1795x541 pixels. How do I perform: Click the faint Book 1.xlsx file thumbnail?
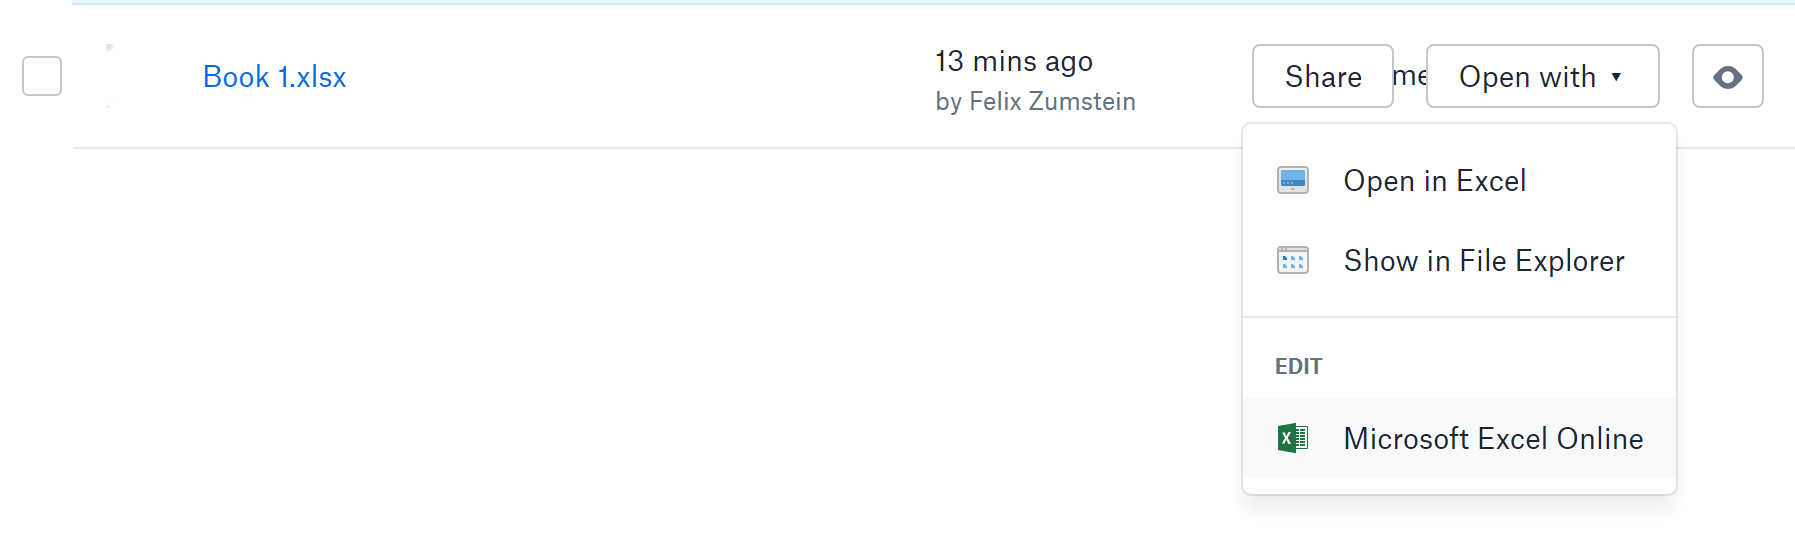click(112, 76)
